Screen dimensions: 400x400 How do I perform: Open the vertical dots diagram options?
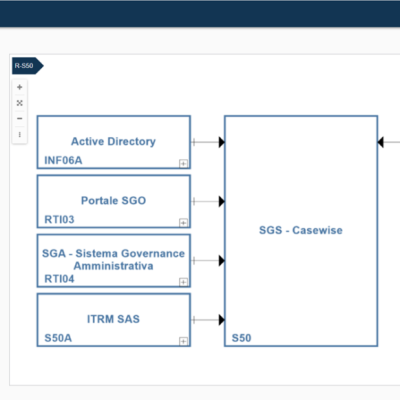[20, 135]
